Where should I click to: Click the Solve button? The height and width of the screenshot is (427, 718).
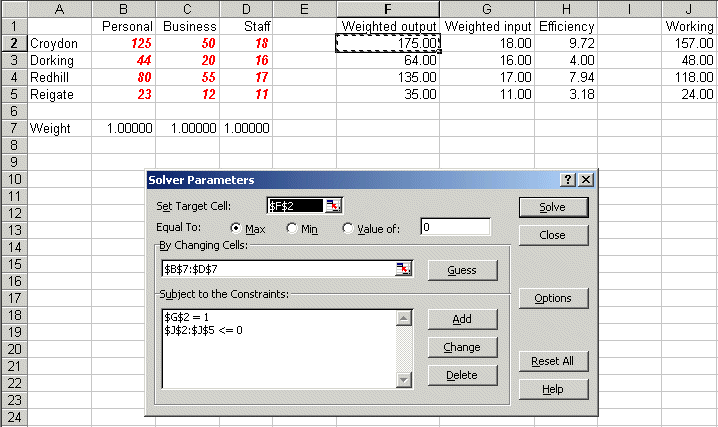(552, 206)
